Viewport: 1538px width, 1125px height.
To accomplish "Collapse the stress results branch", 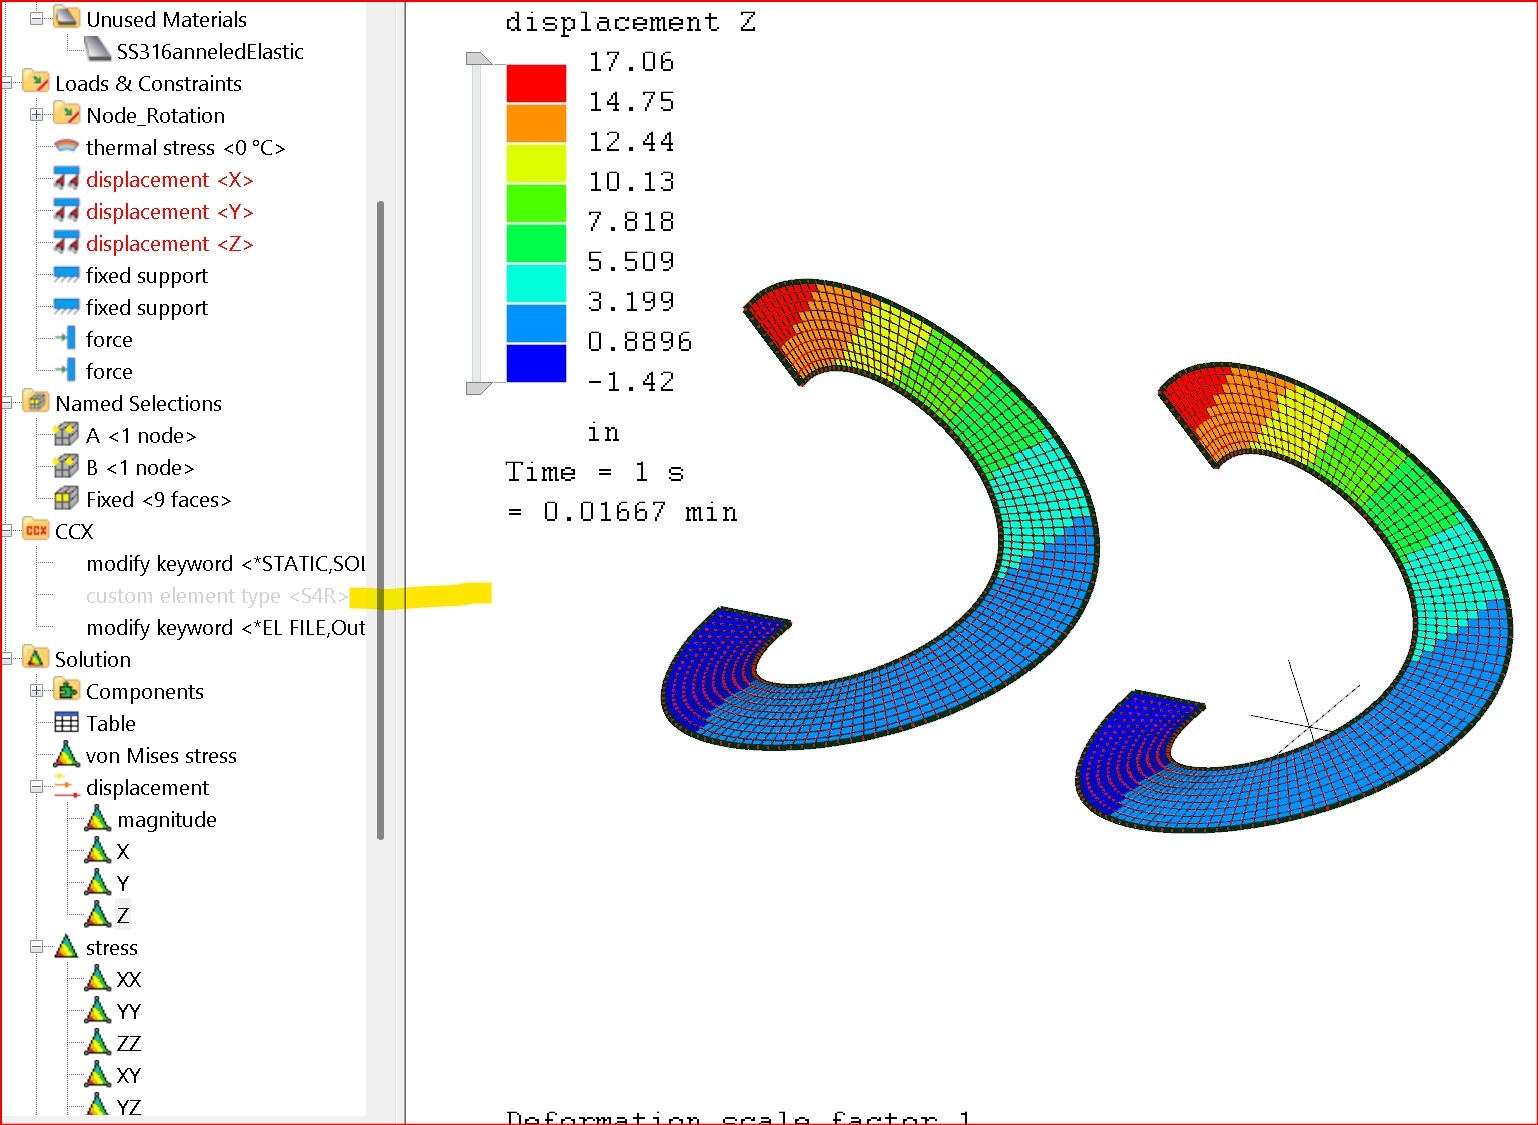I will pyautogui.click(x=36, y=947).
